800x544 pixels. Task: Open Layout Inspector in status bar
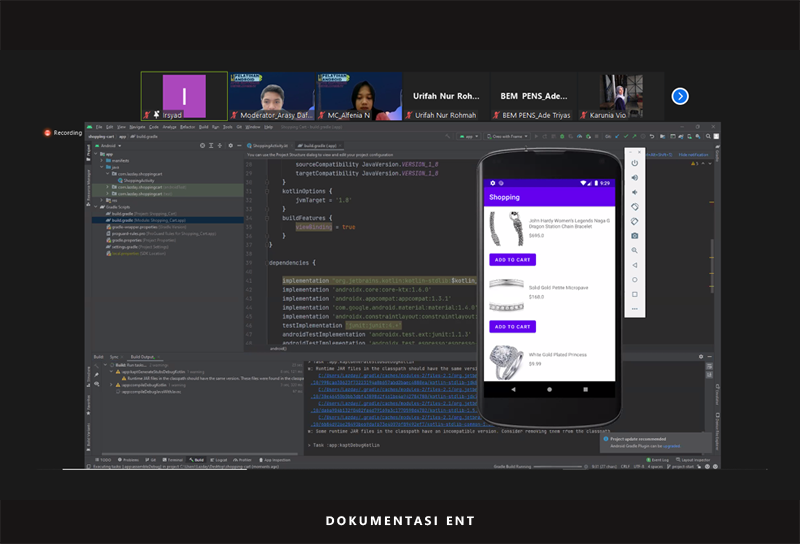pyautogui.click(x=692, y=460)
